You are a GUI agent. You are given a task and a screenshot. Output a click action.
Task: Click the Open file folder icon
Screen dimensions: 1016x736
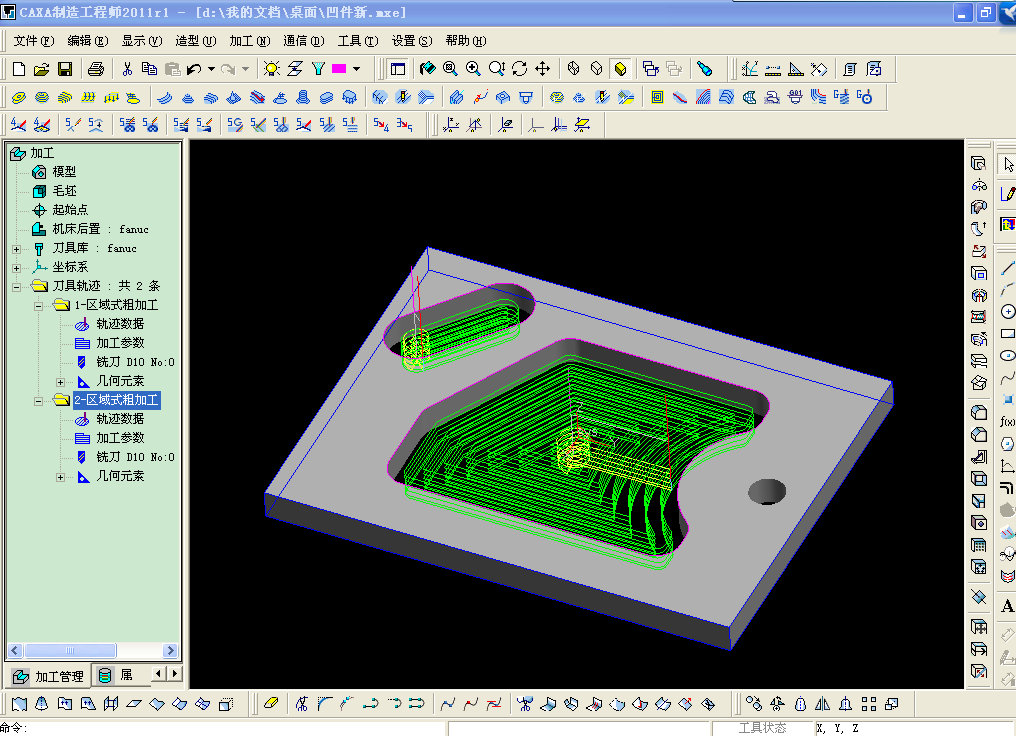pos(42,69)
